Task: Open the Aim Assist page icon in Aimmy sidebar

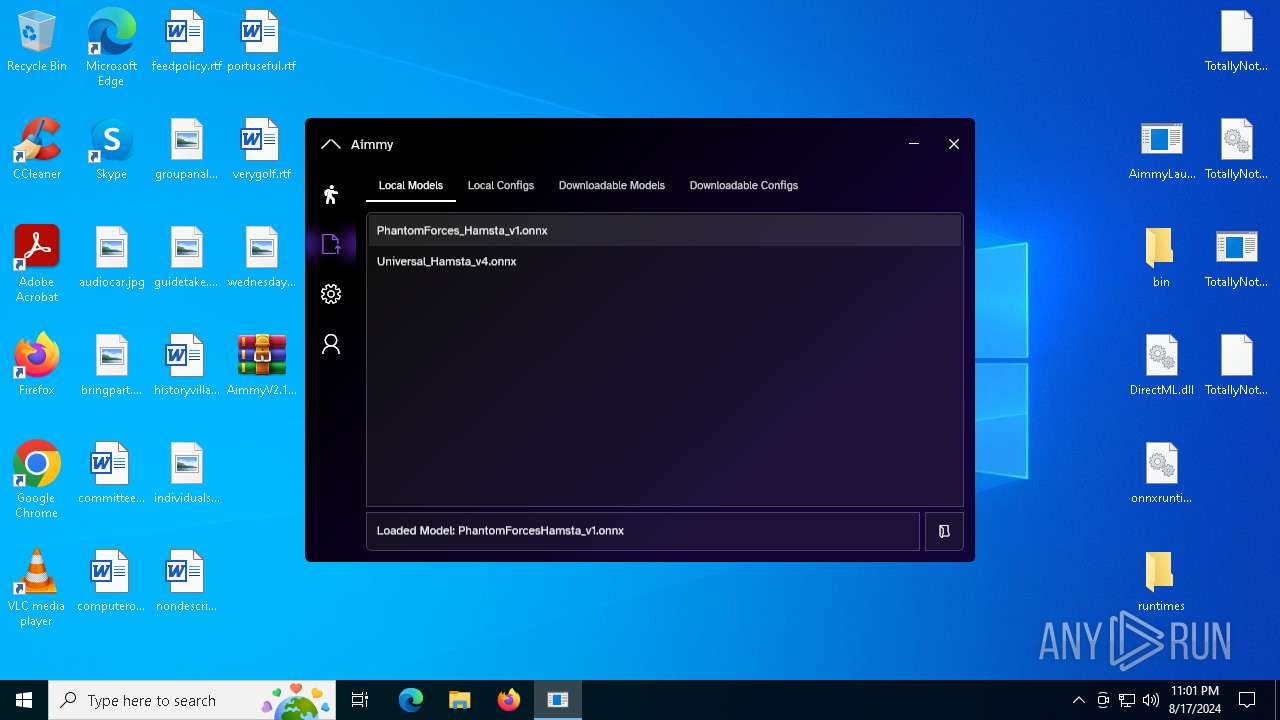Action: tap(331, 194)
